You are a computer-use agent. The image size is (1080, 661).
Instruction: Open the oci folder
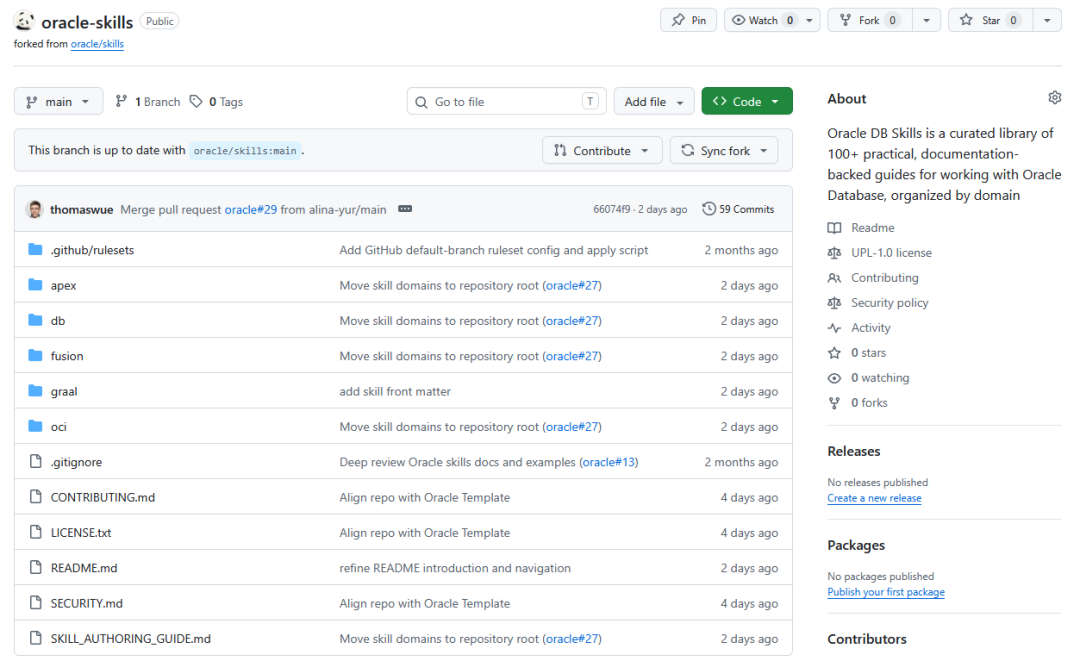point(59,427)
